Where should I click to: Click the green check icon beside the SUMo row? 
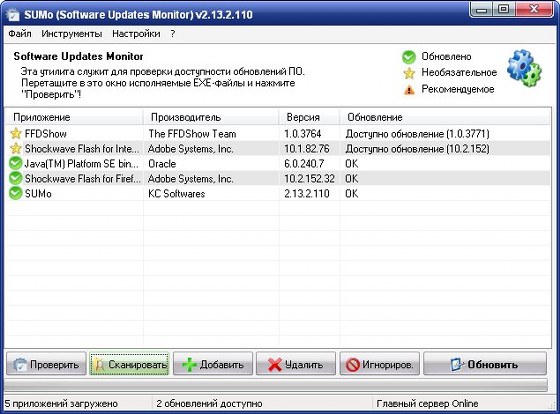(15, 193)
